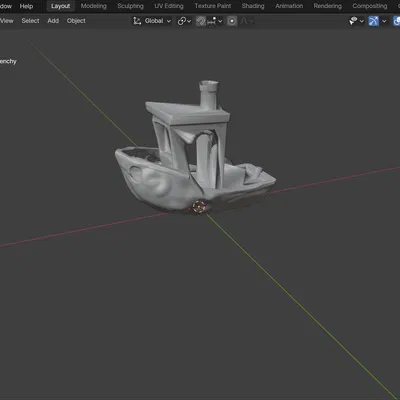Screen dimensions: 400x400
Task: Switch to the Layout workspace tab
Action: coord(60,6)
